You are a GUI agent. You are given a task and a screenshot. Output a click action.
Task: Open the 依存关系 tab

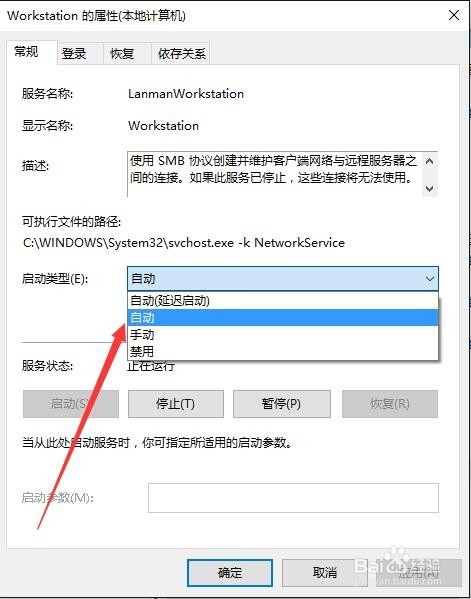pos(181,53)
